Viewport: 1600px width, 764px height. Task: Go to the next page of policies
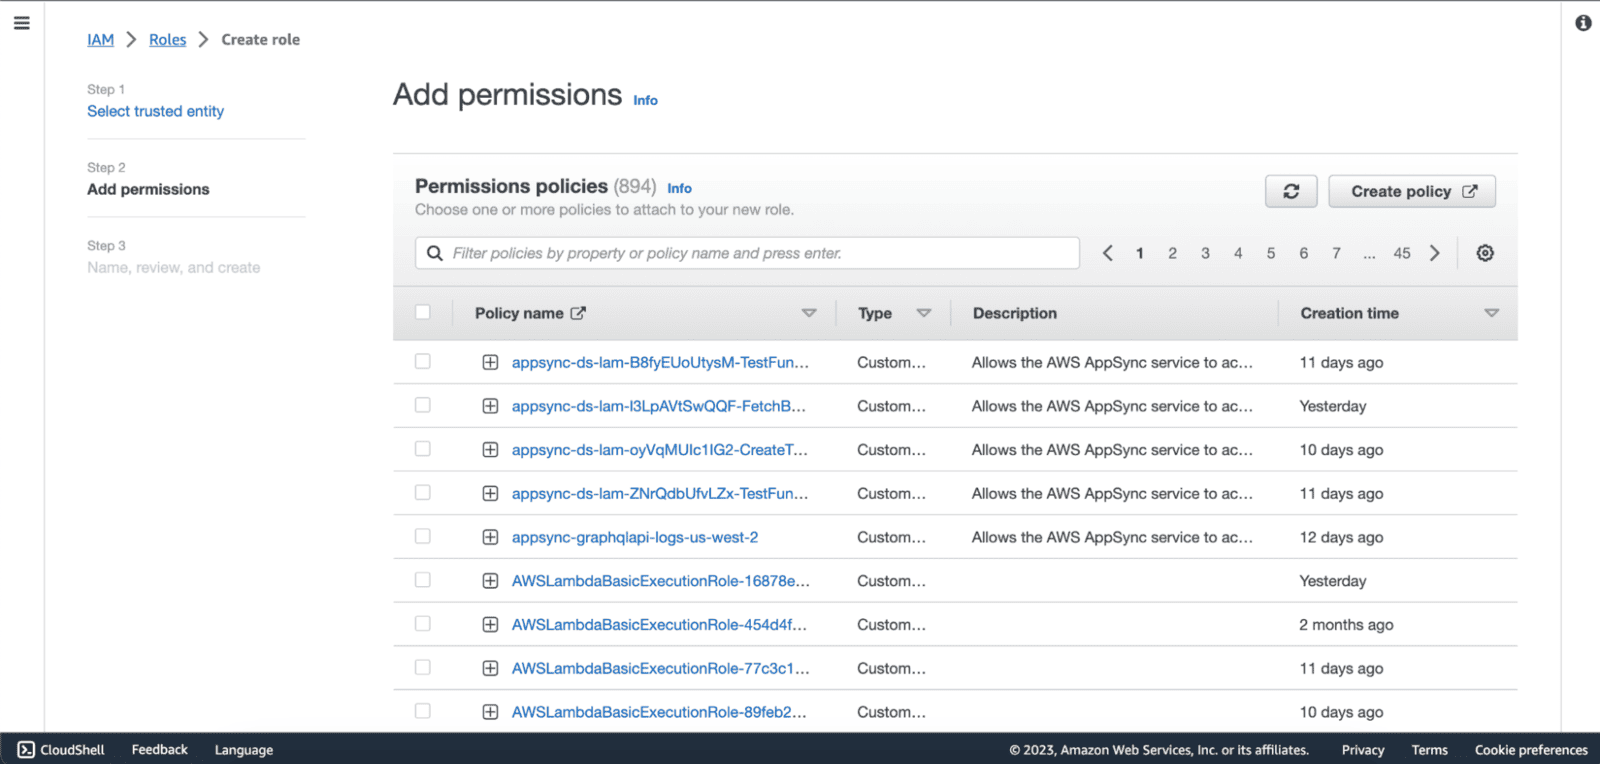[x=1435, y=253]
